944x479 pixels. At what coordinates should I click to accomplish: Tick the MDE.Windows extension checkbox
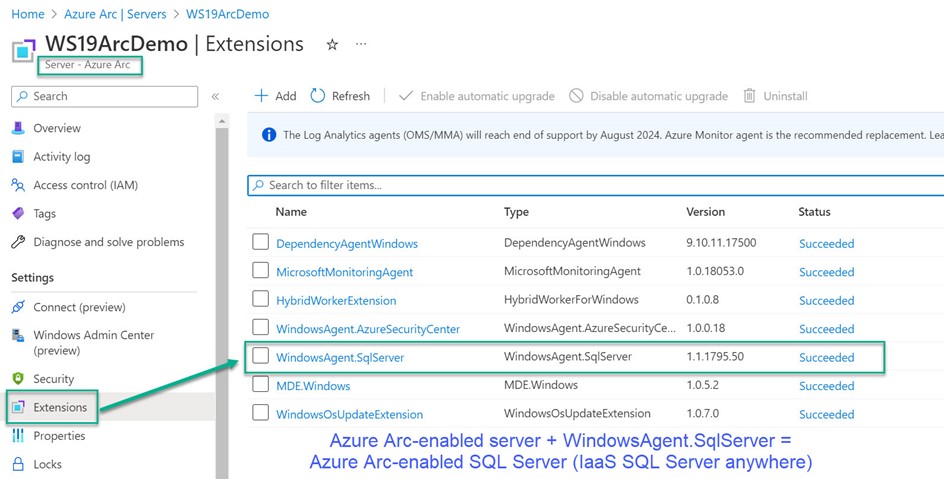pos(260,385)
